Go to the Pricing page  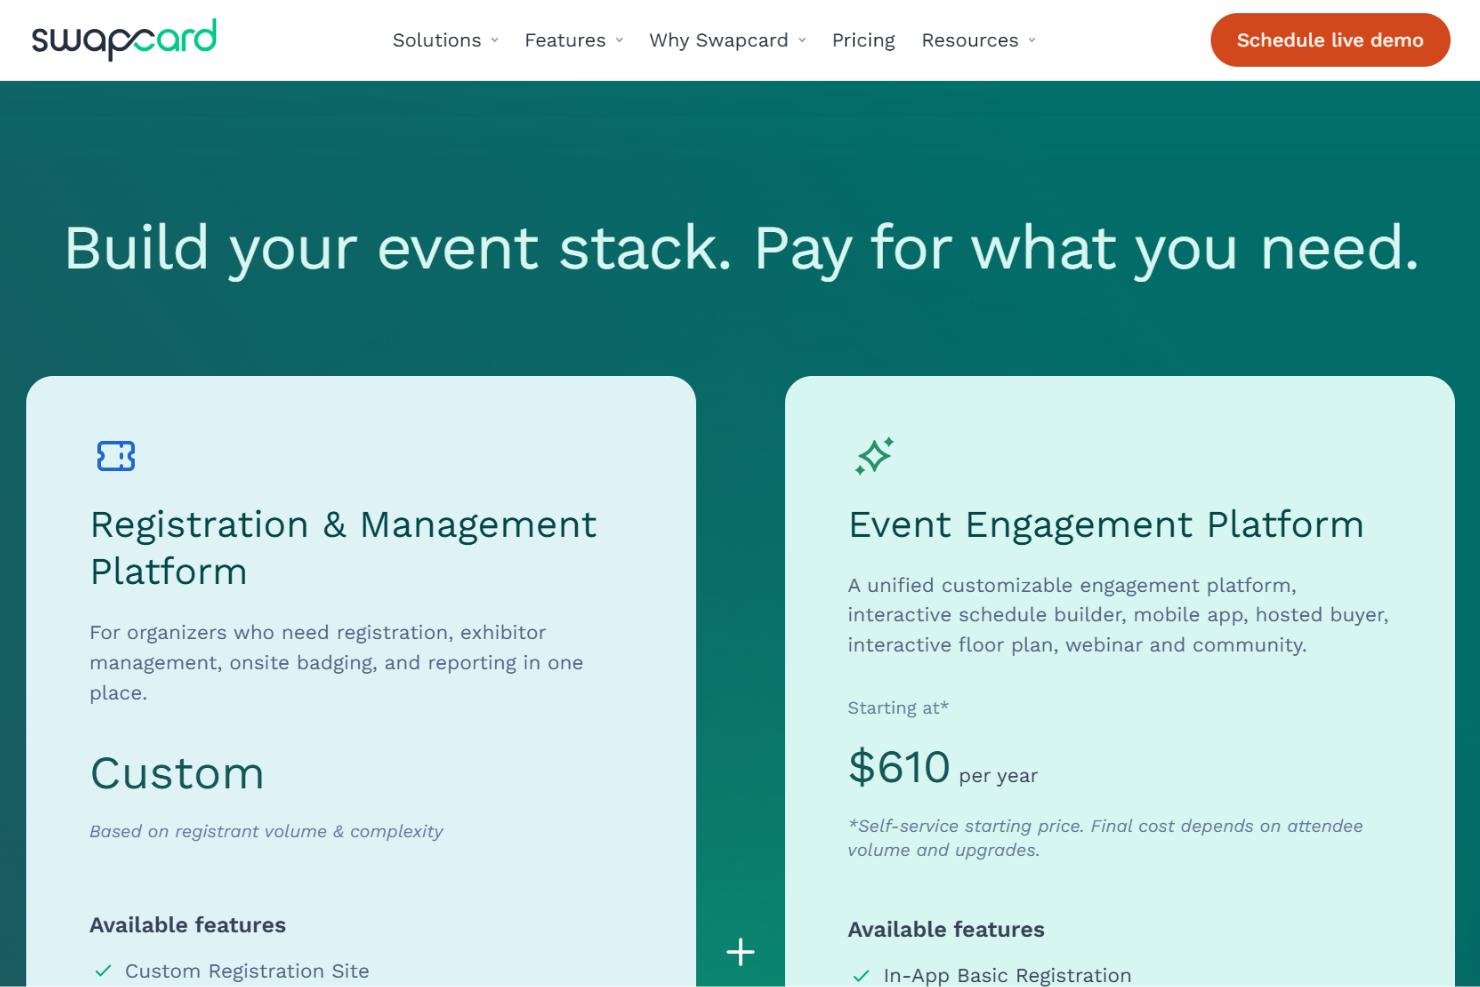tap(863, 40)
